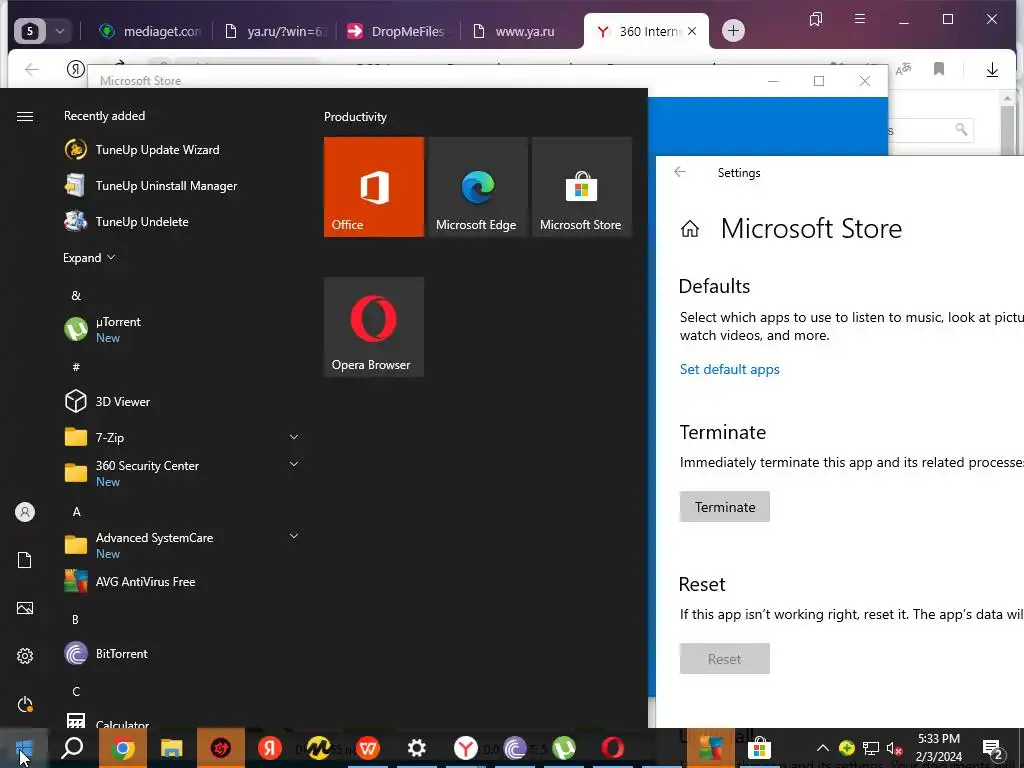Open File Explorer from the taskbar
This screenshot has width=1024, height=768.
click(x=171, y=748)
